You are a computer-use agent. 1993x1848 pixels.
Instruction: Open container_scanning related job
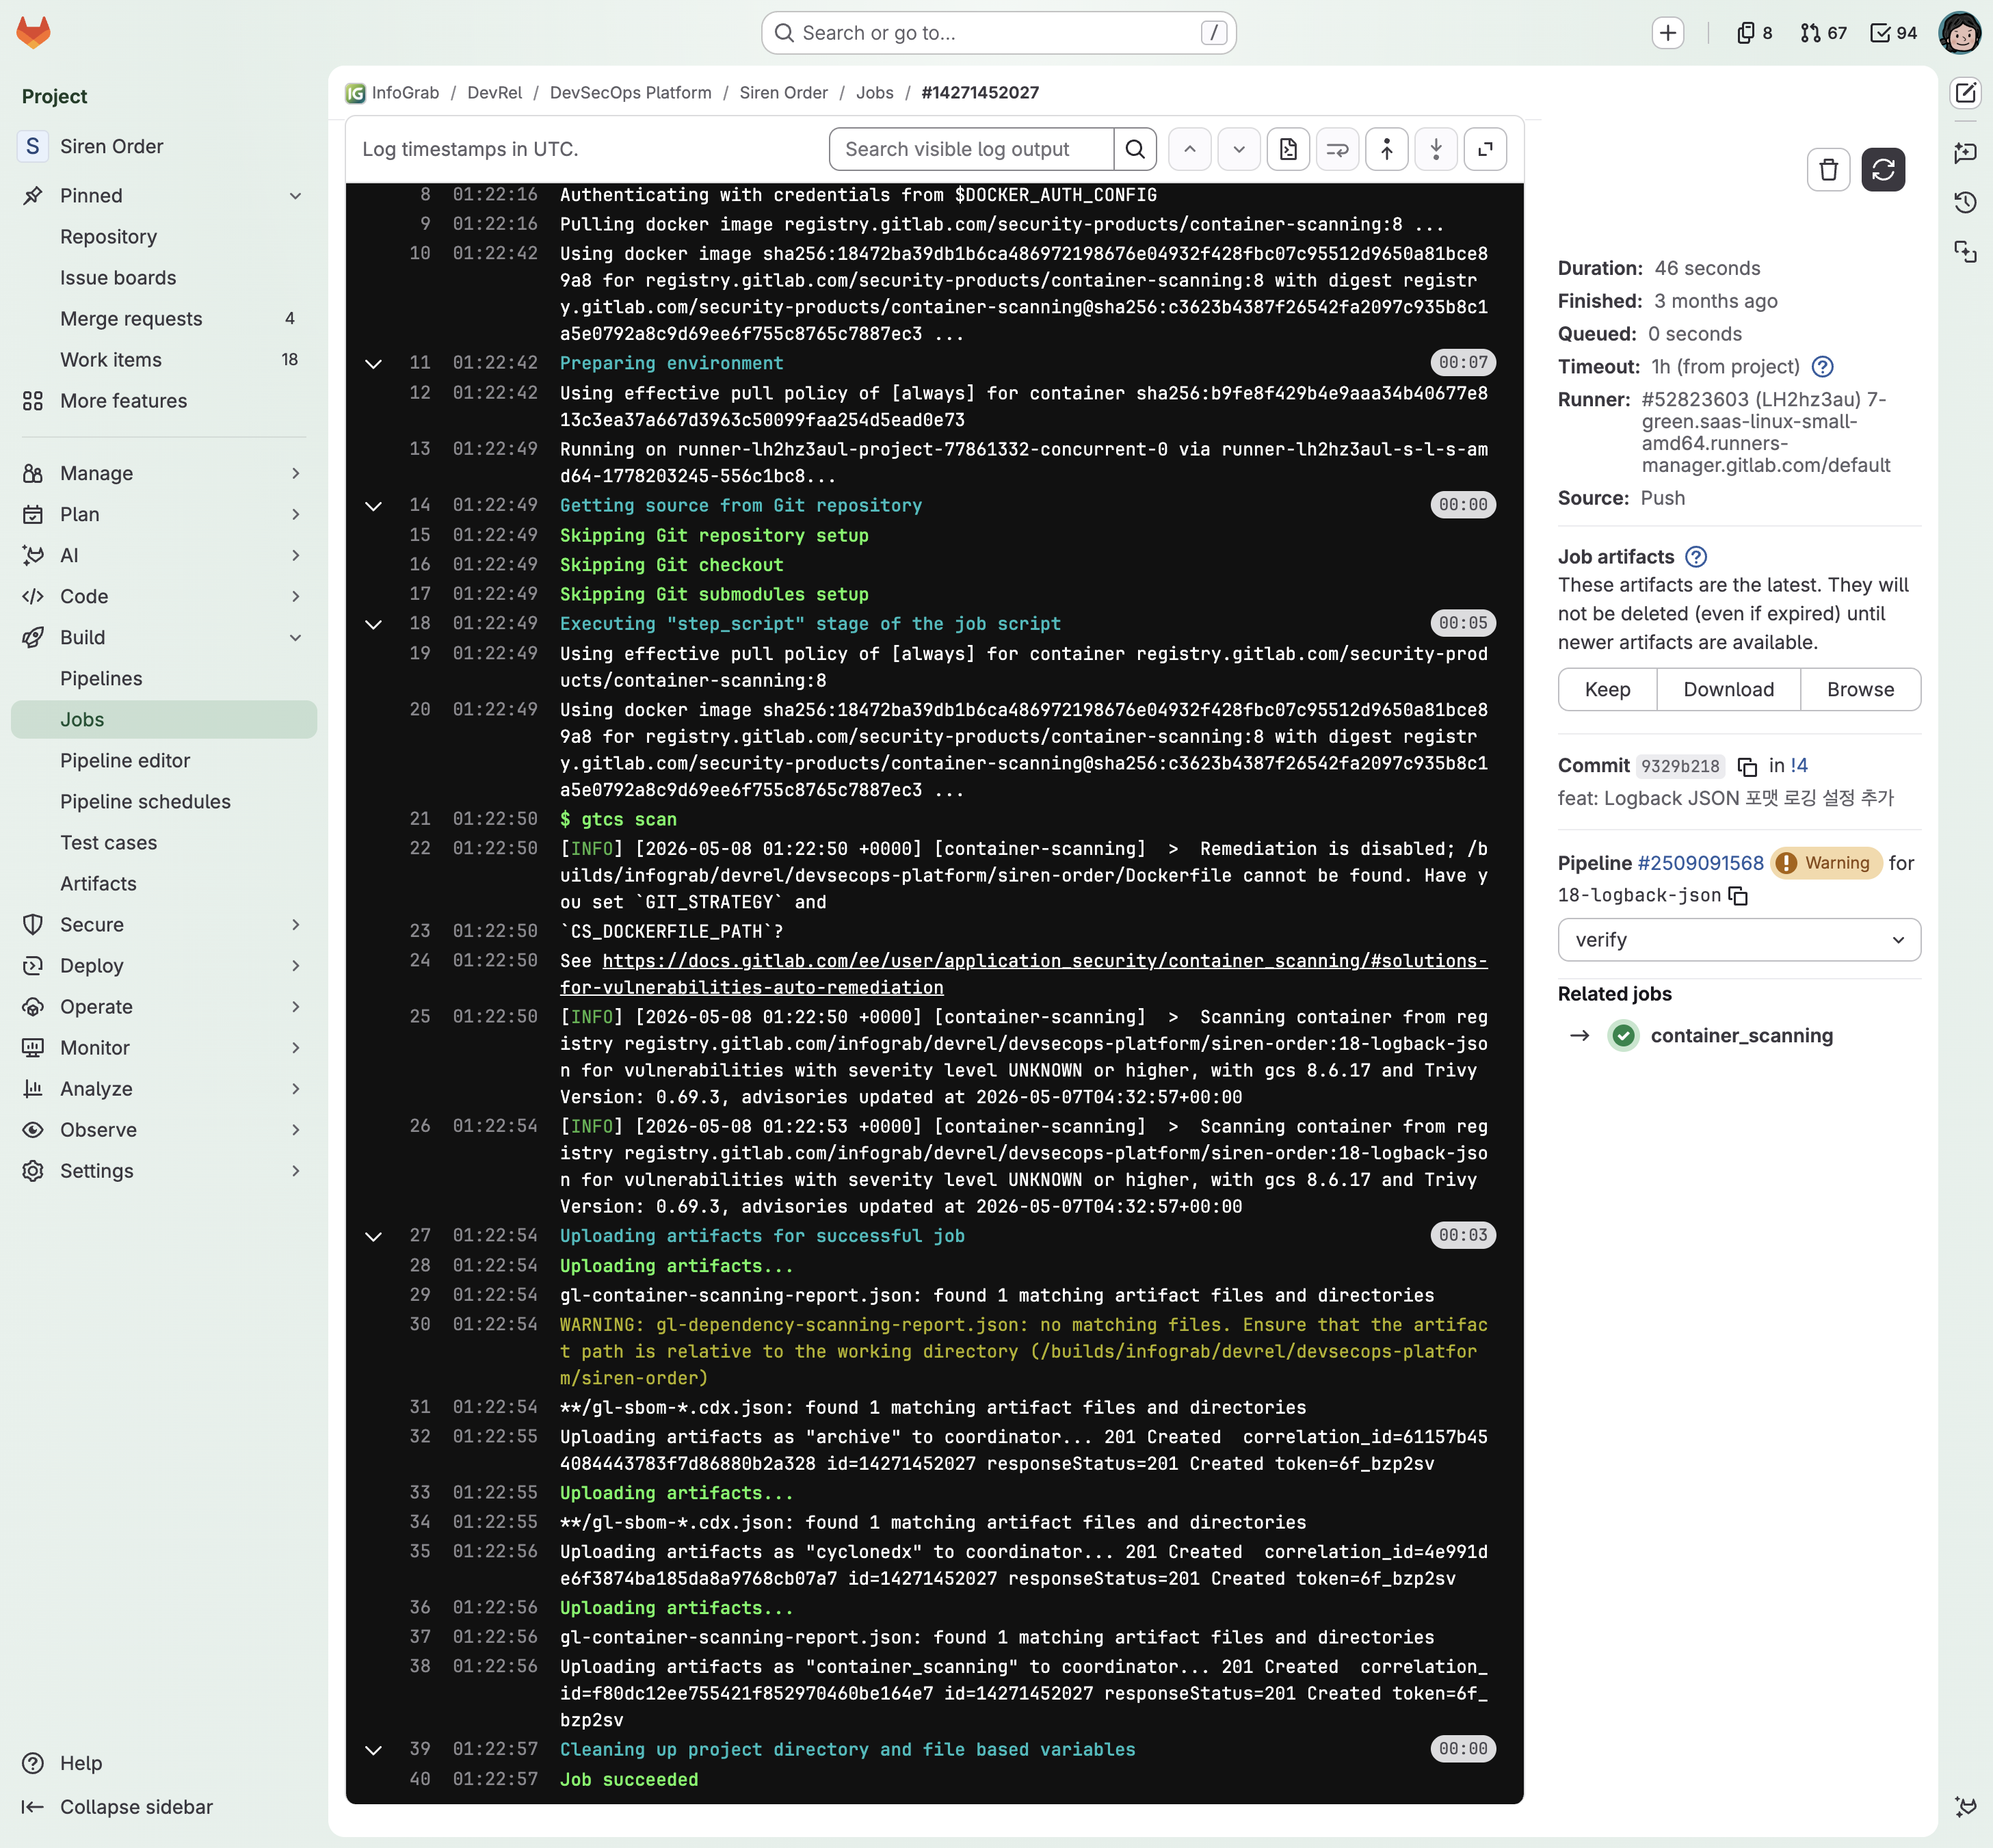point(1741,1036)
